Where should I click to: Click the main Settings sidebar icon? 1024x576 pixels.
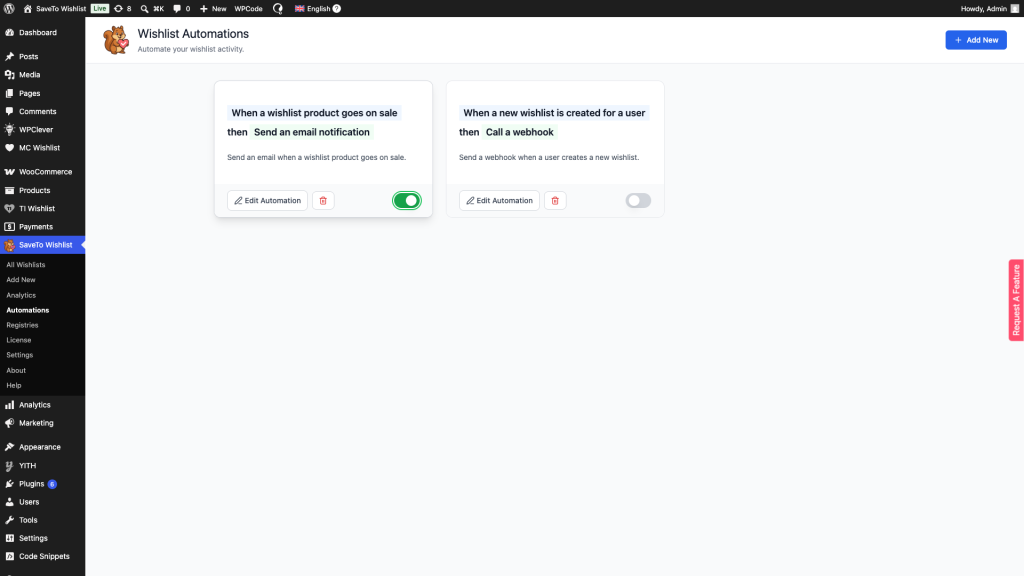point(9,538)
